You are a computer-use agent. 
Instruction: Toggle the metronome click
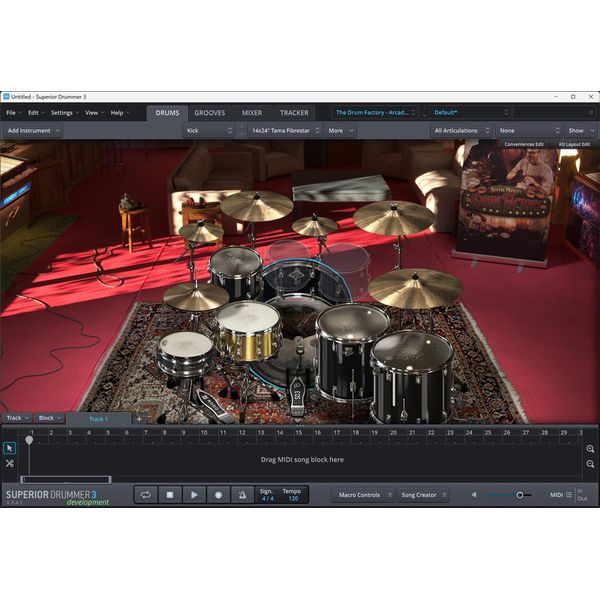(242, 495)
